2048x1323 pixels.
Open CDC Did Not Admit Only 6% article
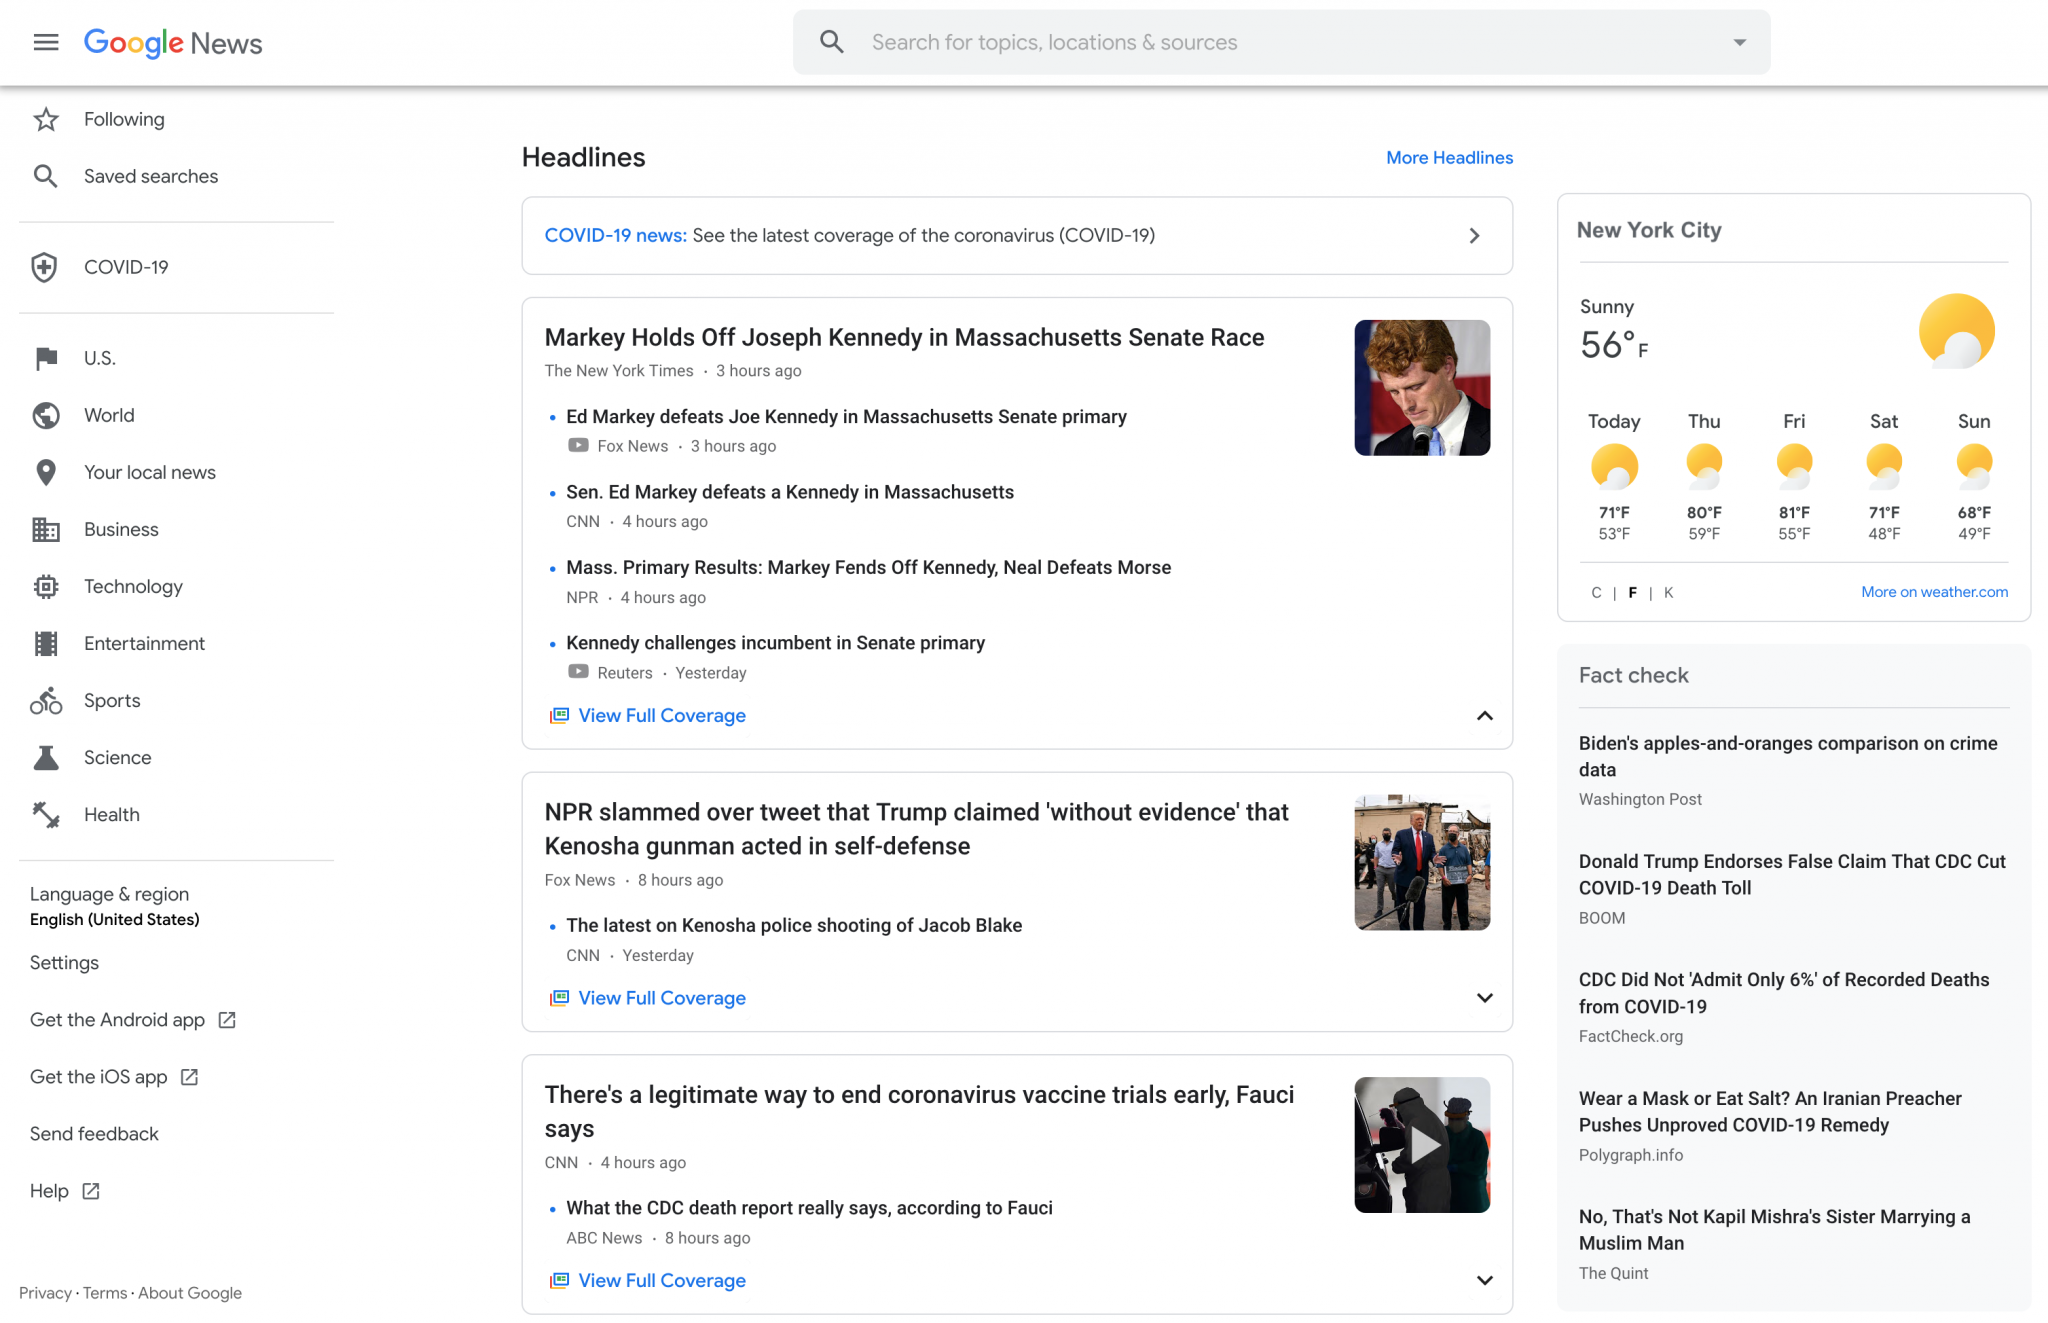(1784, 992)
